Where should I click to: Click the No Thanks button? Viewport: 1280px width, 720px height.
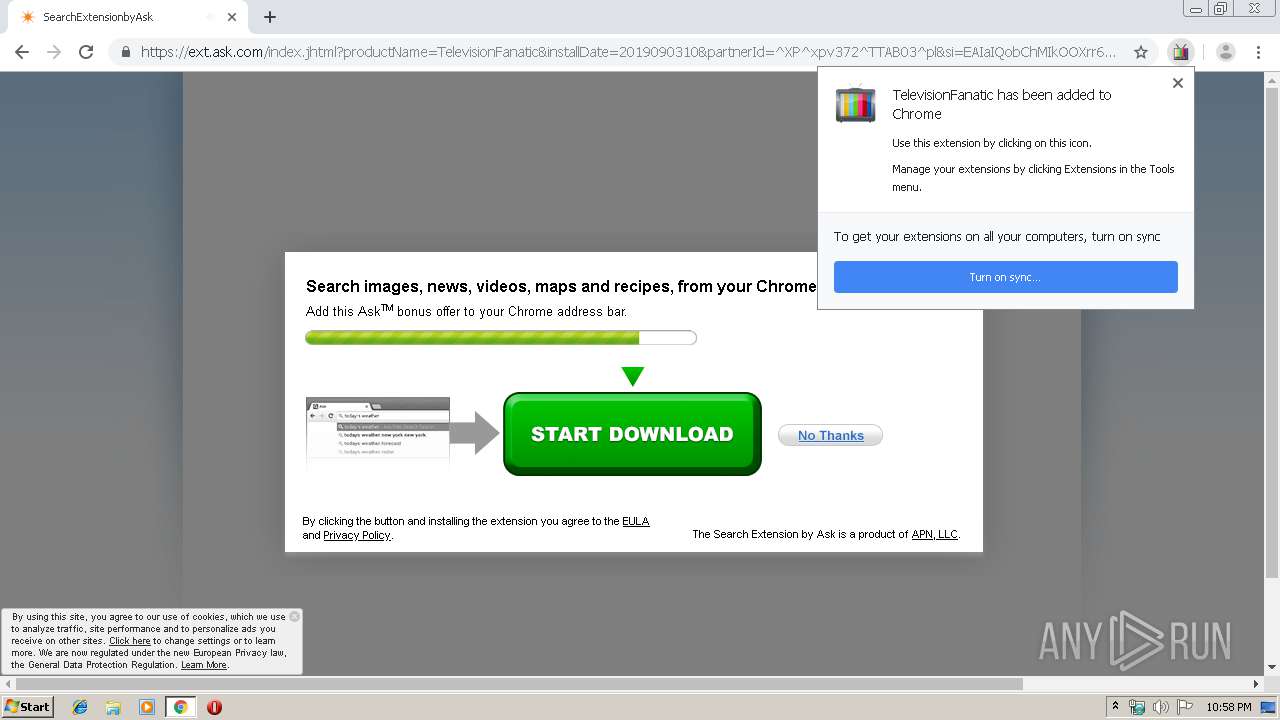[830, 435]
